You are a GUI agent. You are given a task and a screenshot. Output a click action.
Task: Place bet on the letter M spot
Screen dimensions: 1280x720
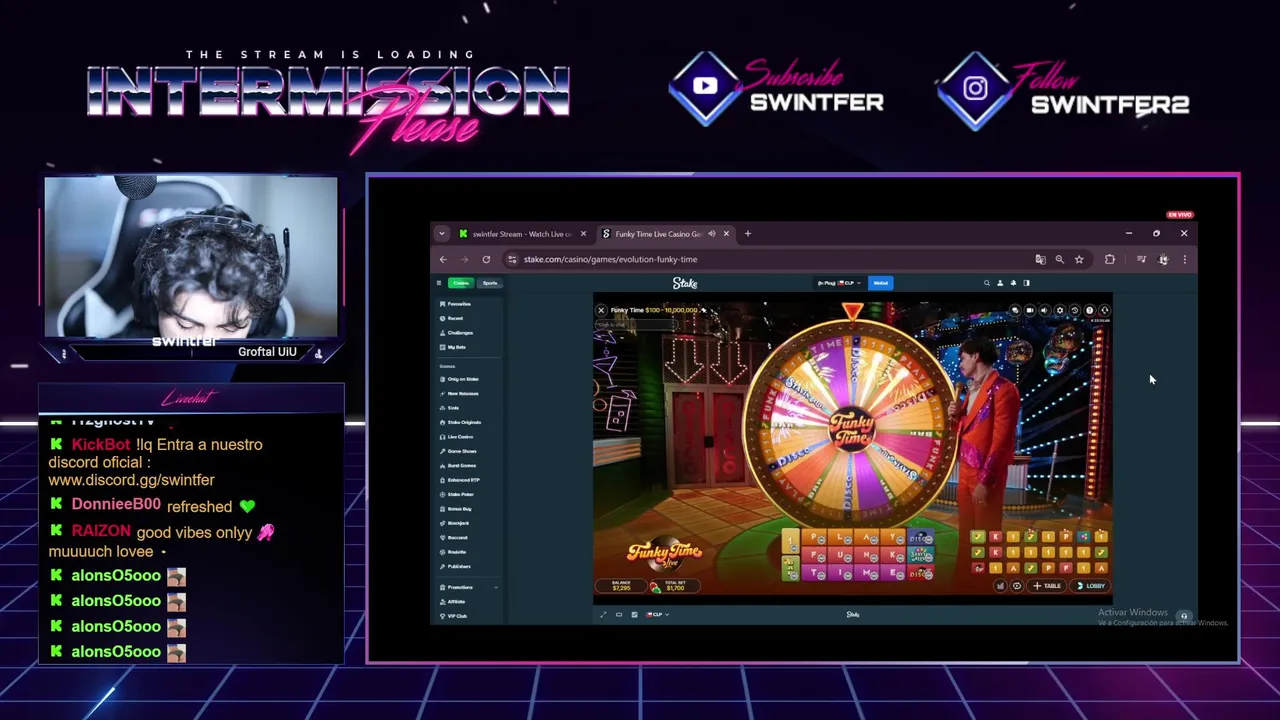[865, 573]
